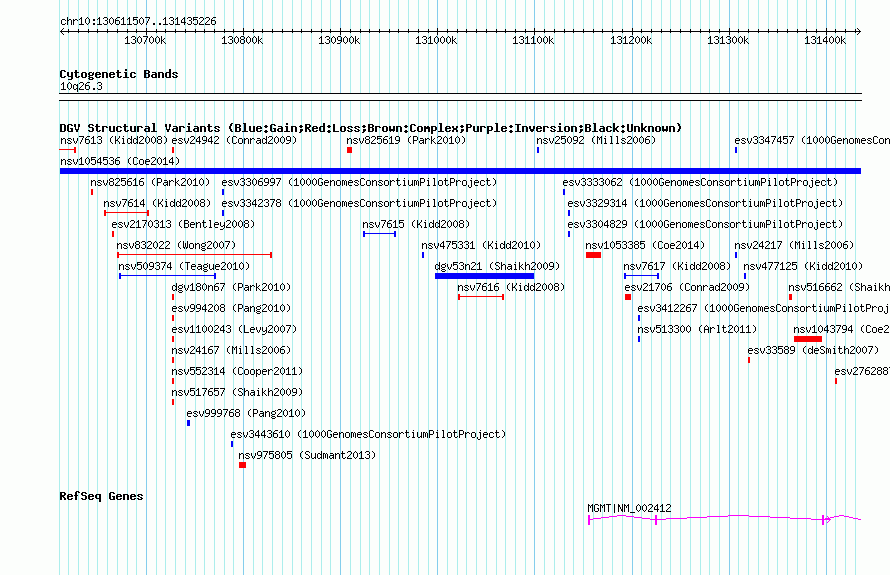890x575 pixels.
Task: Select the nsv825619 (Park2010) label
Action: click(406, 140)
